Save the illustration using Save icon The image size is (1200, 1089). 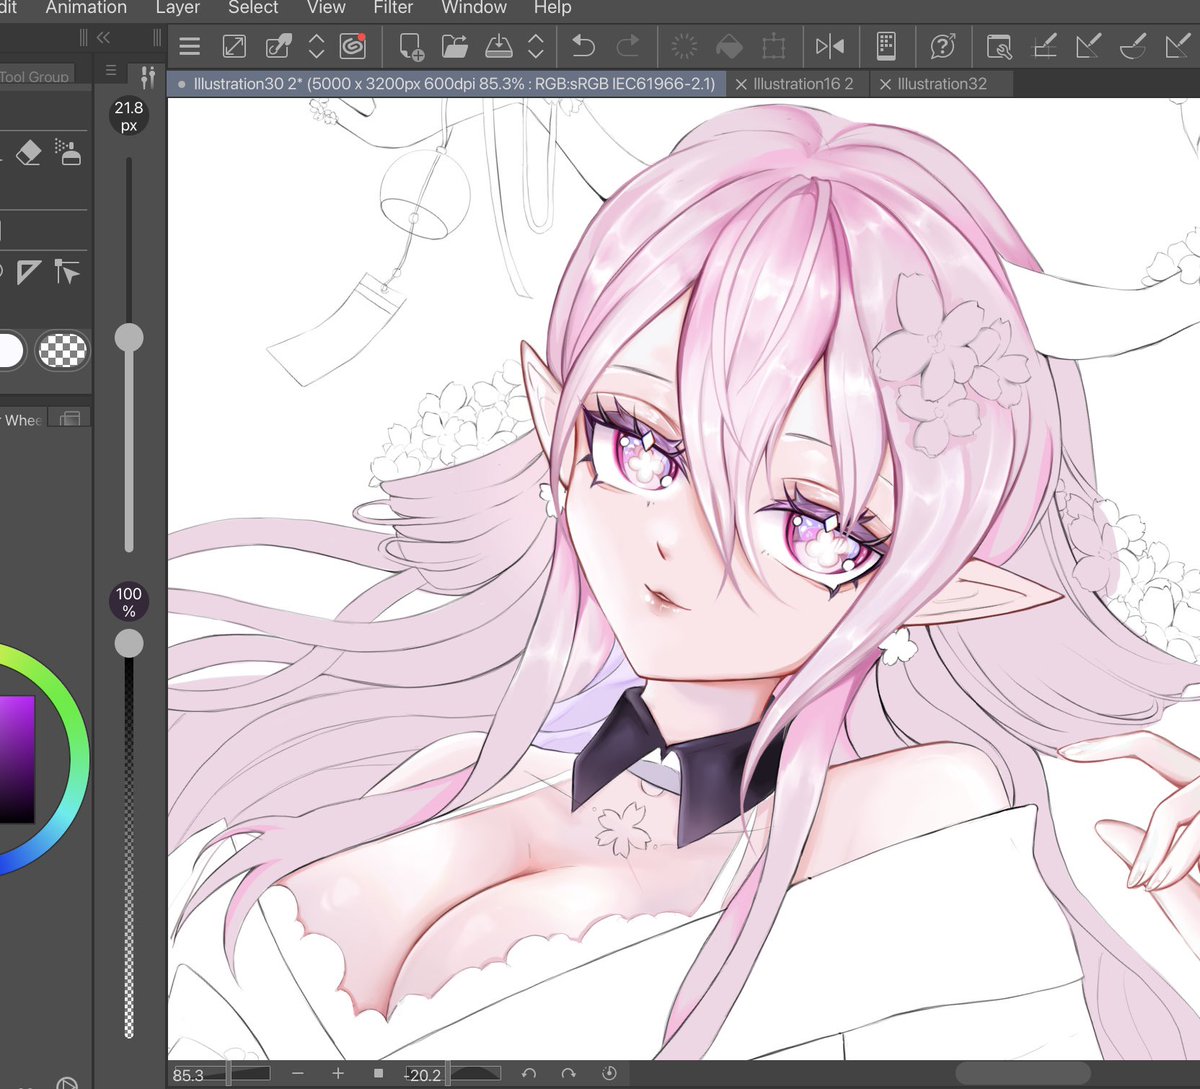[x=498, y=46]
